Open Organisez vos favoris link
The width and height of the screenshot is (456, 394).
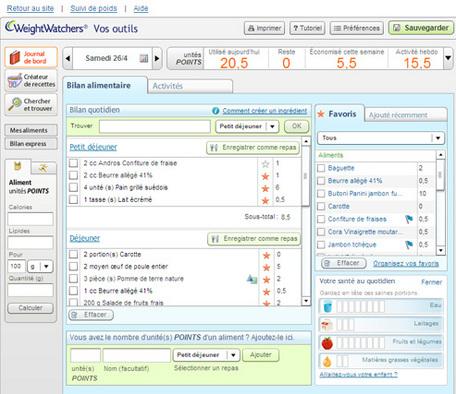click(x=406, y=264)
